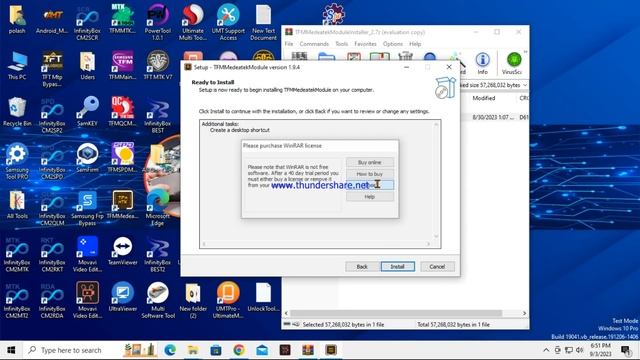Click the How to buy button
The image size is (640, 360).
coord(370,174)
